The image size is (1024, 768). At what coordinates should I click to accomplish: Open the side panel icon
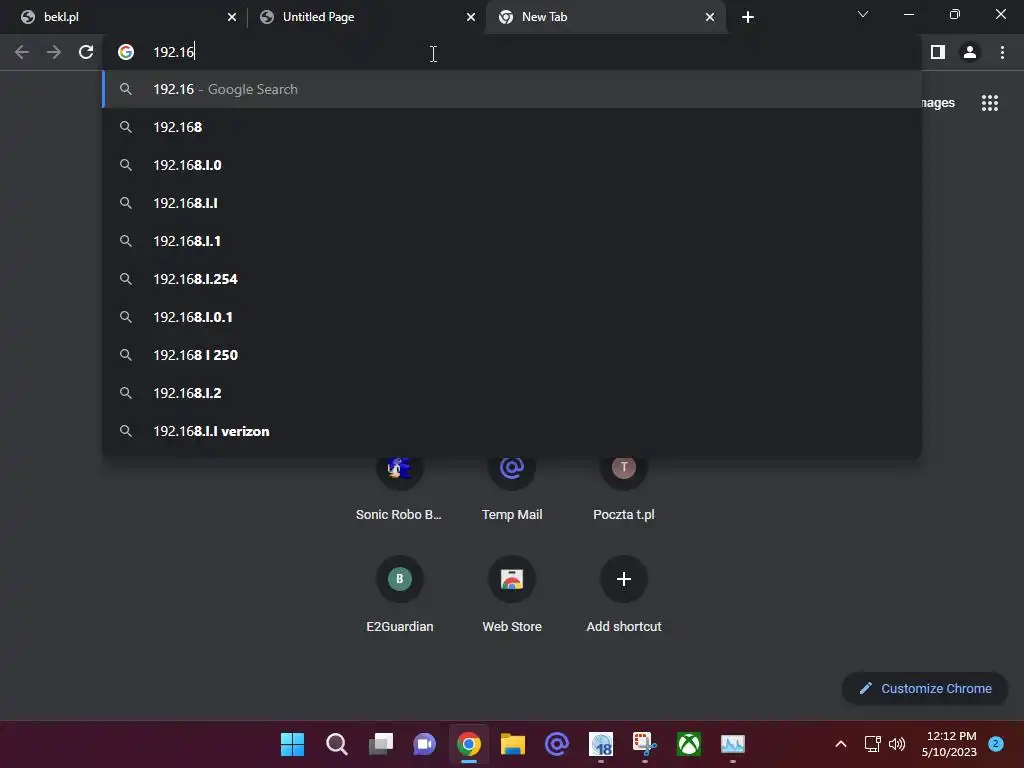click(x=938, y=52)
